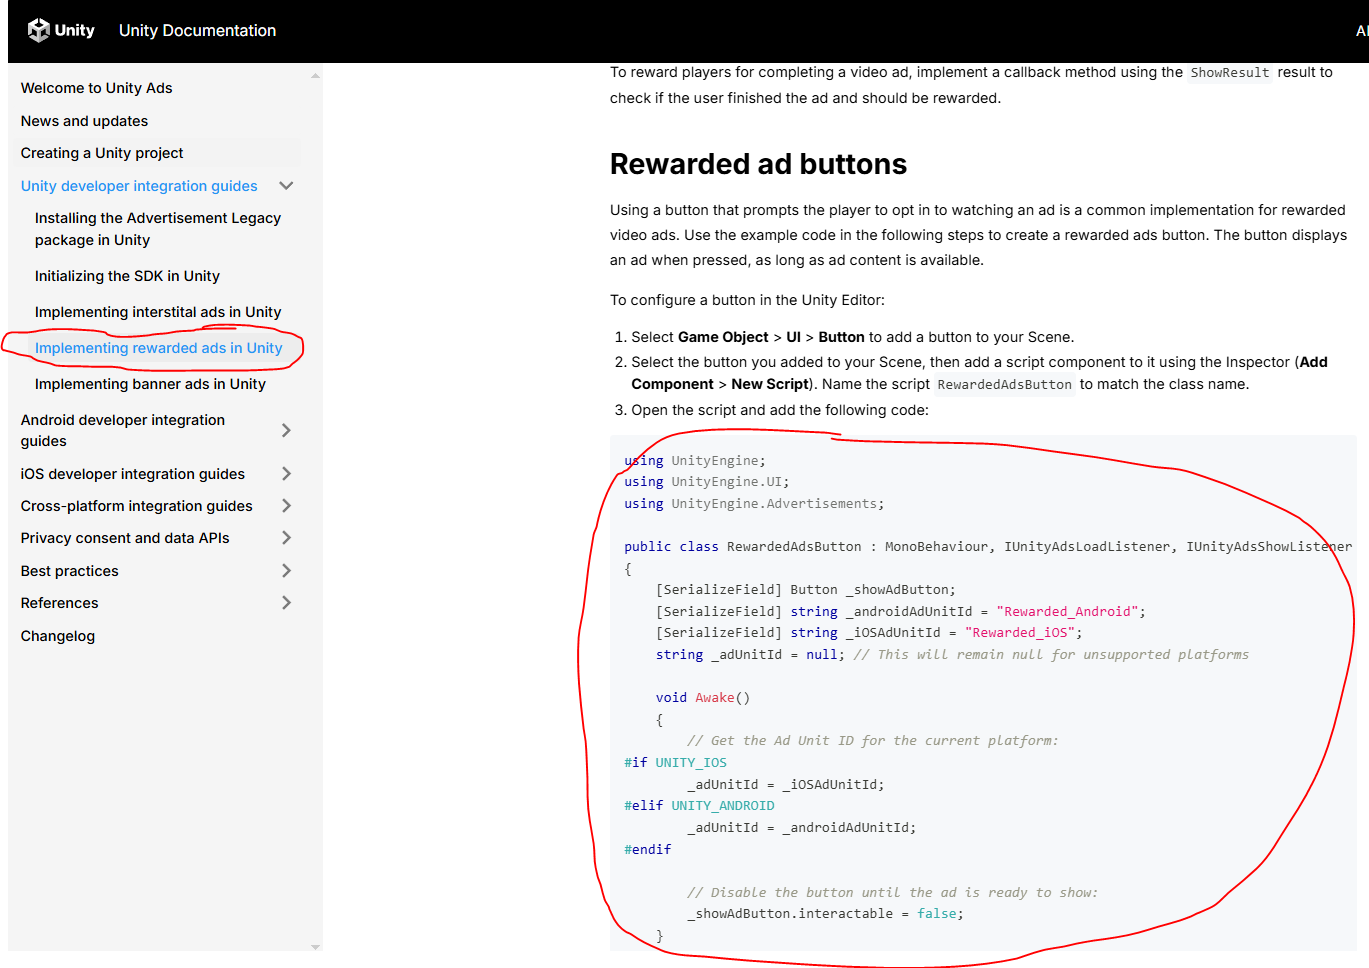The height and width of the screenshot is (968, 1369).
Task: Expand the Best practices chevron
Action: pos(286,571)
